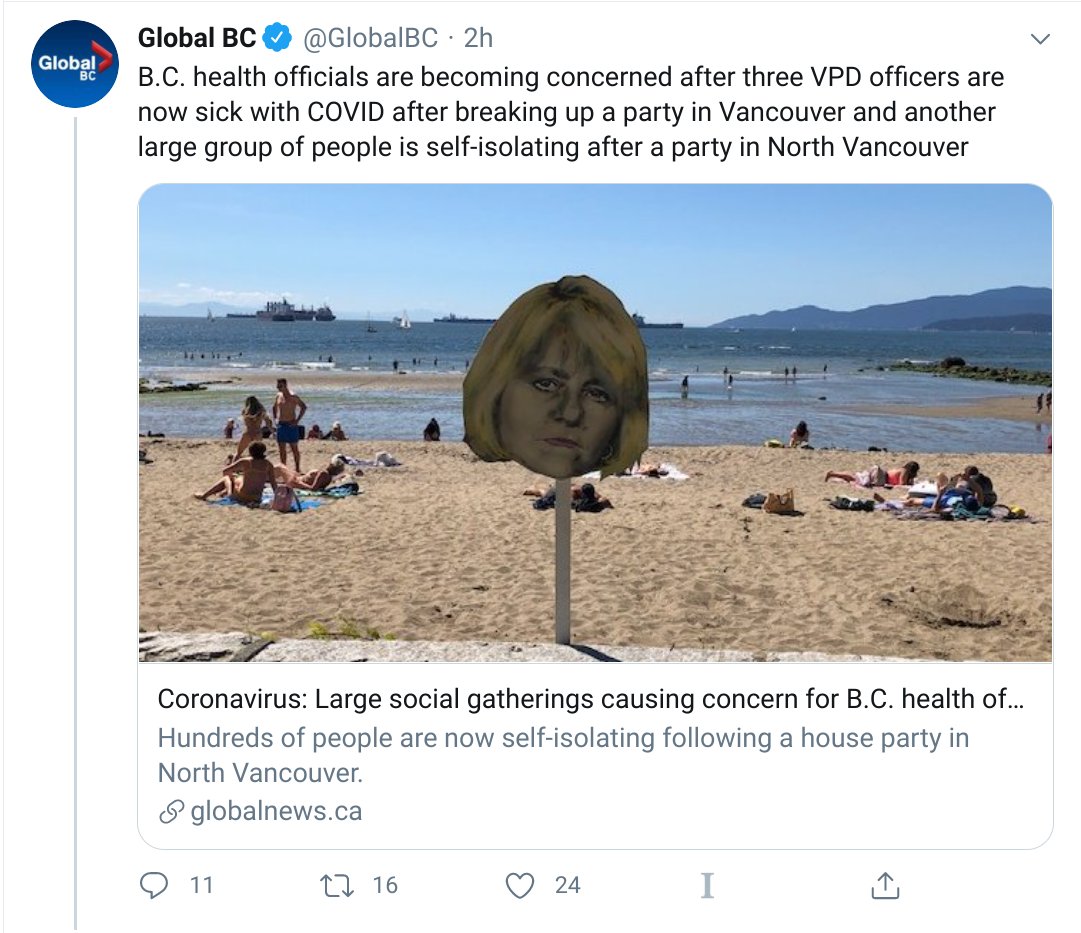1081x933 pixels.
Task: Visit the globalnews.ca link
Action: pyautogui.click(x=276, y=812)
